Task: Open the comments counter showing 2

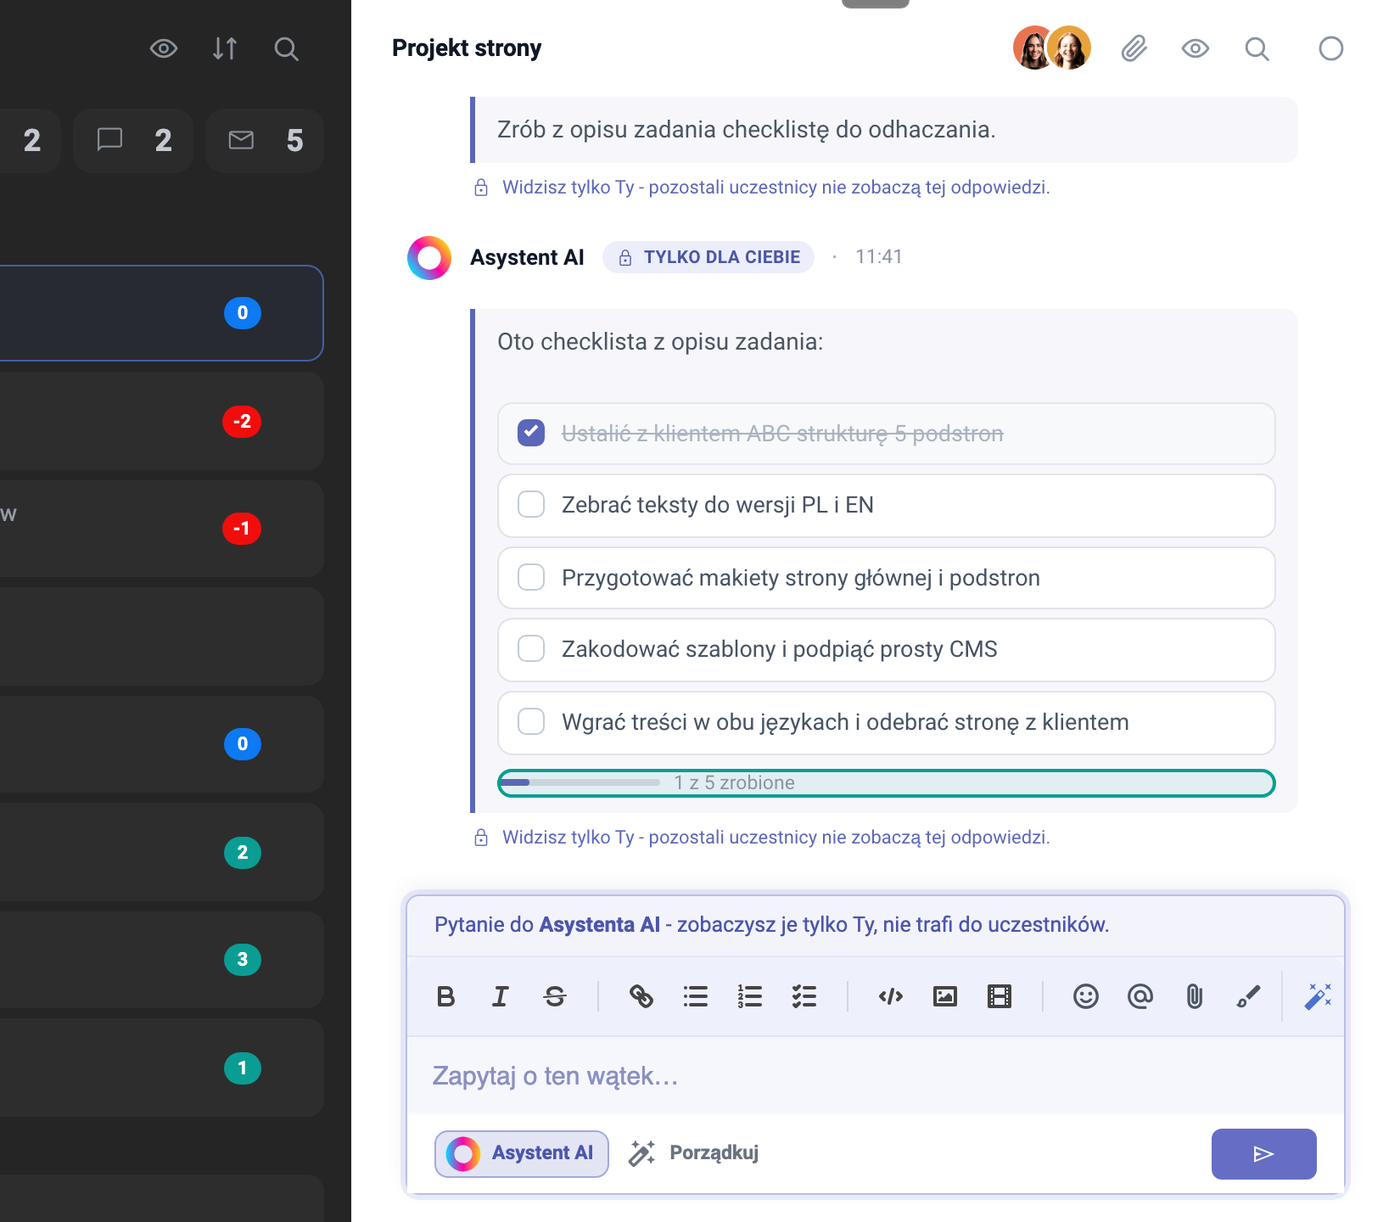Action: (134, 141)
